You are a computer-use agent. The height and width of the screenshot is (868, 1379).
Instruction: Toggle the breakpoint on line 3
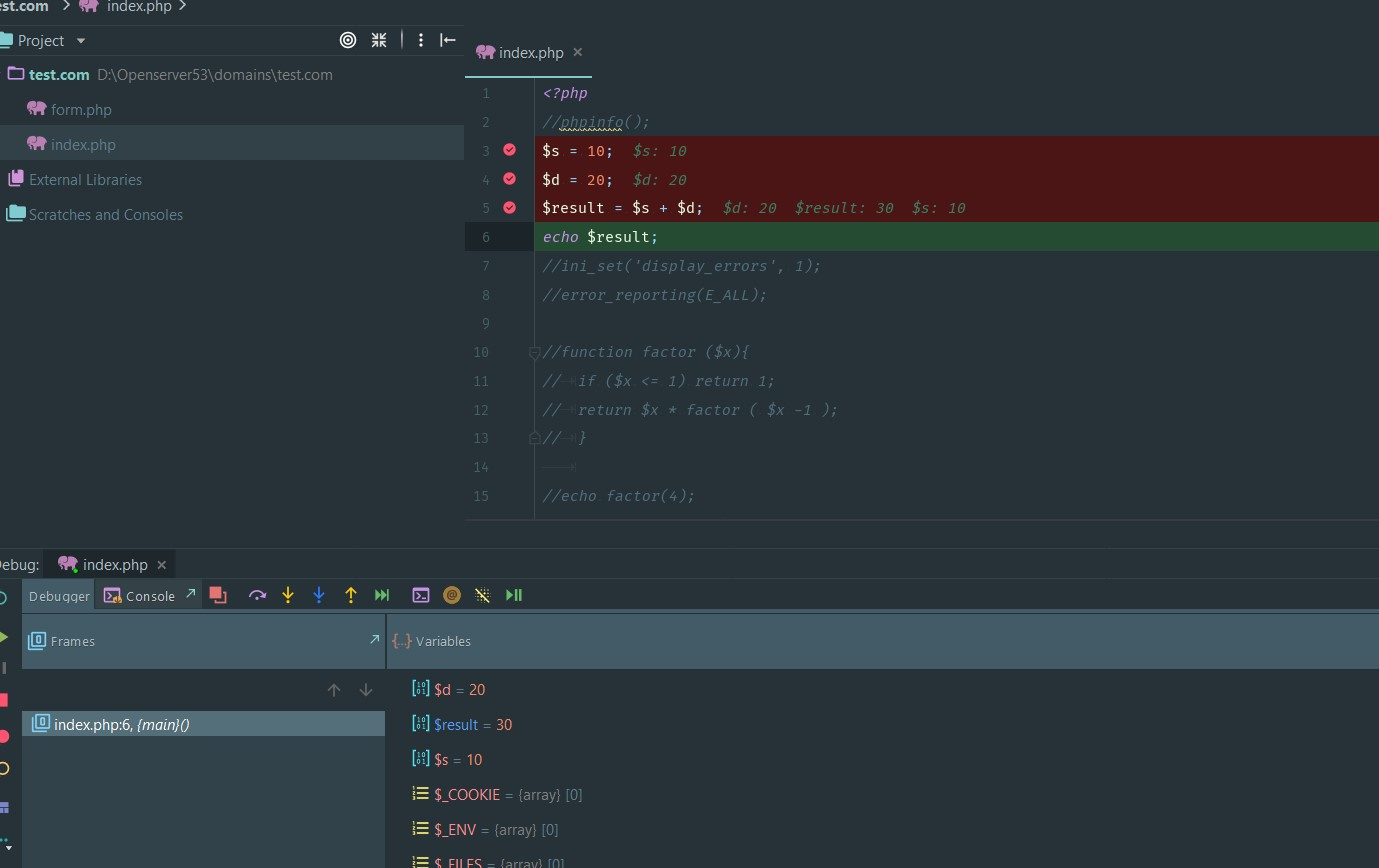click(x=510, y=150)
